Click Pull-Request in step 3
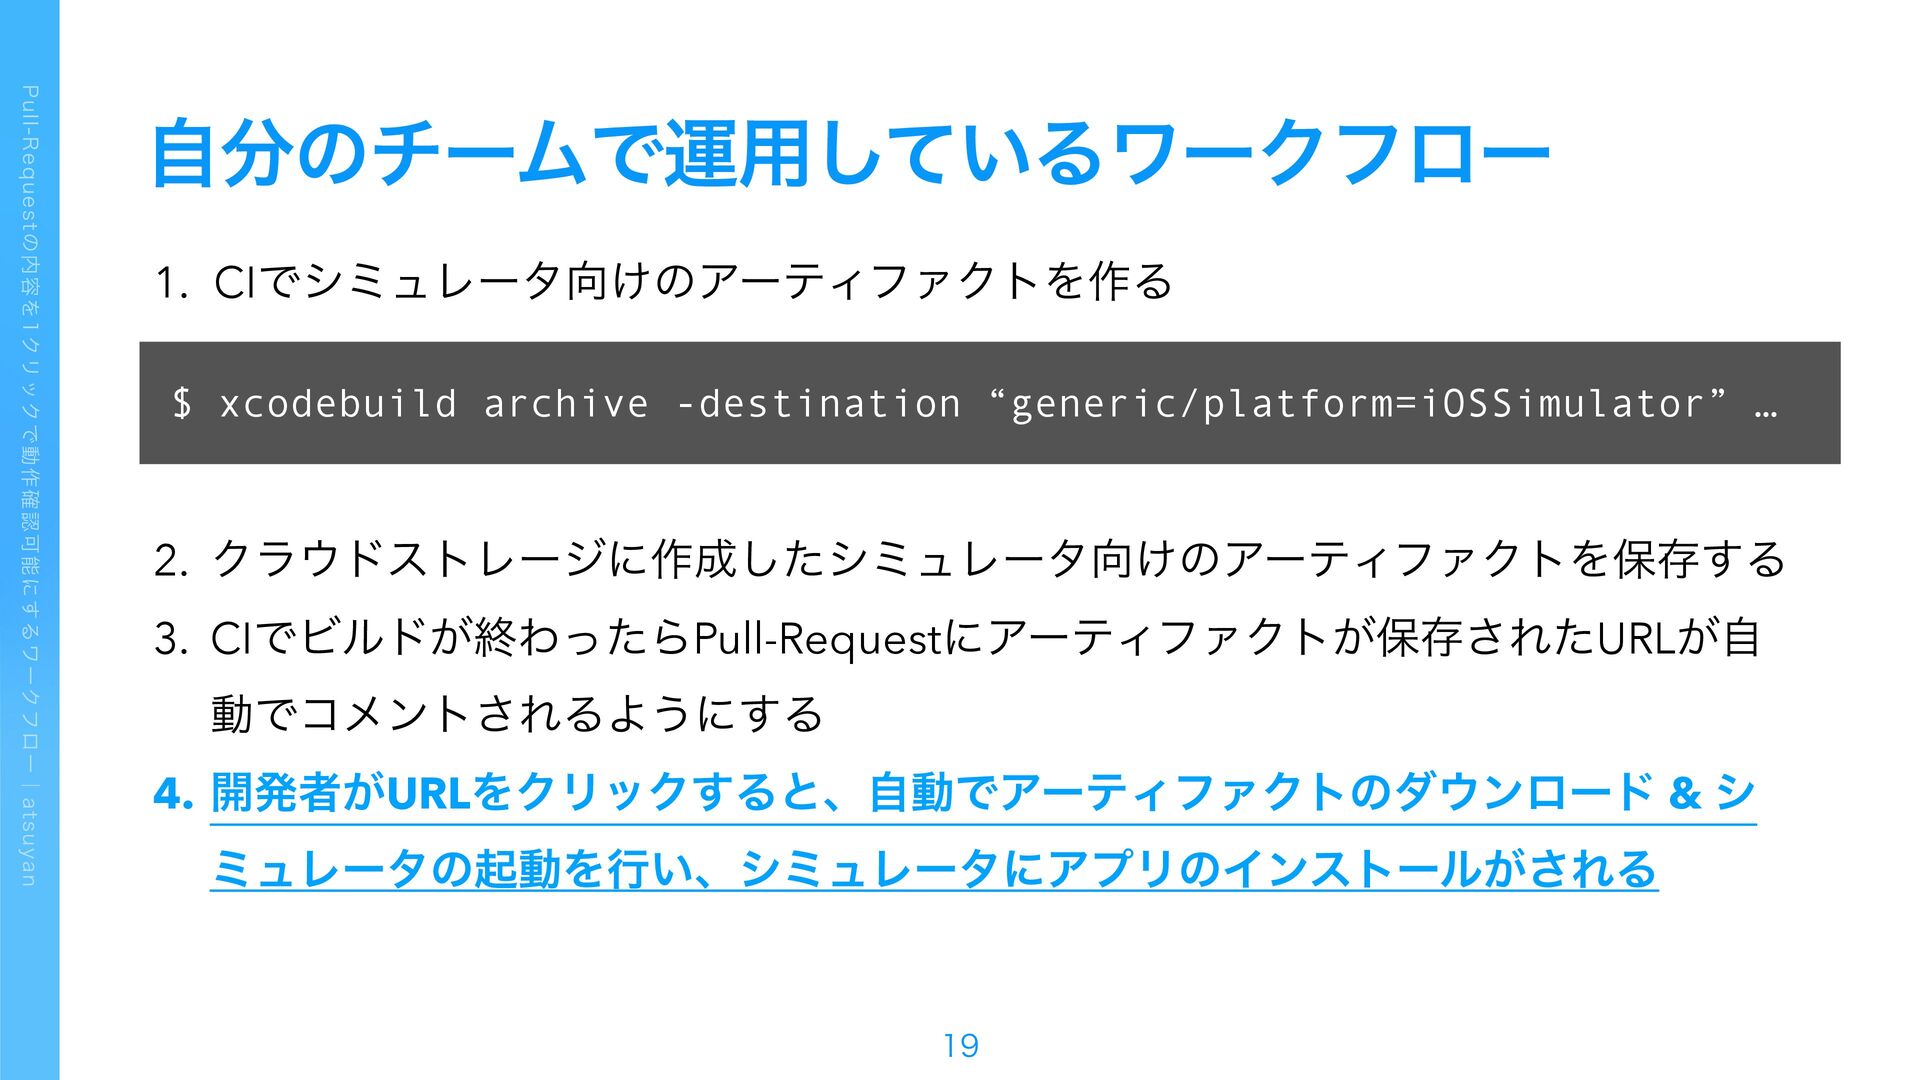The image size is (1920, 1080). pos(817,639)
